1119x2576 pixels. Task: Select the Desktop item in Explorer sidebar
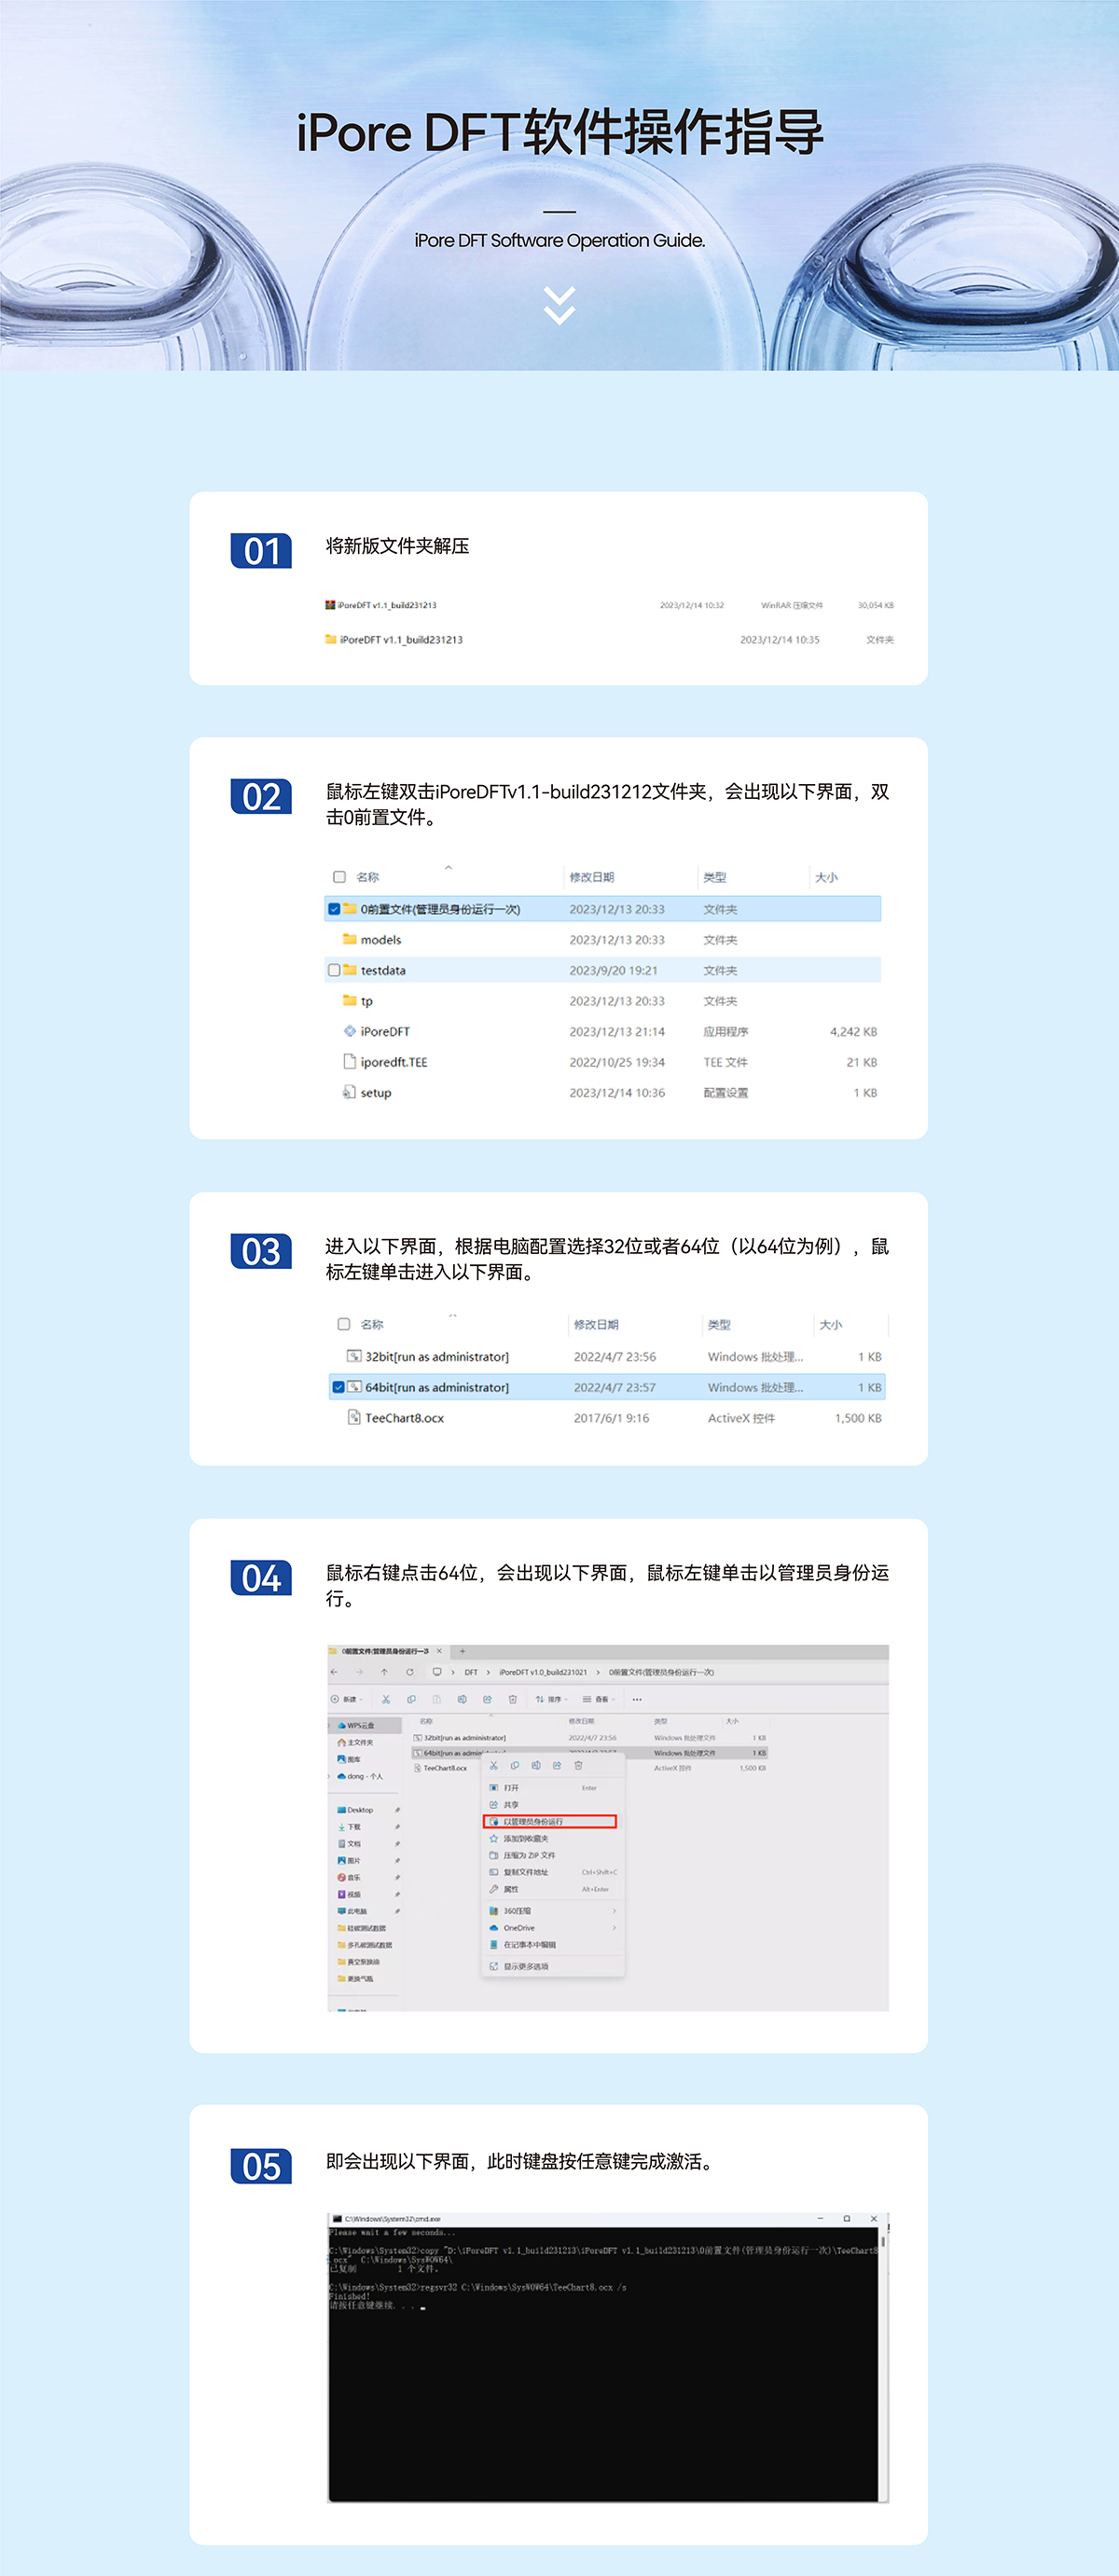pyautogui.click(x=360, y=1810)
